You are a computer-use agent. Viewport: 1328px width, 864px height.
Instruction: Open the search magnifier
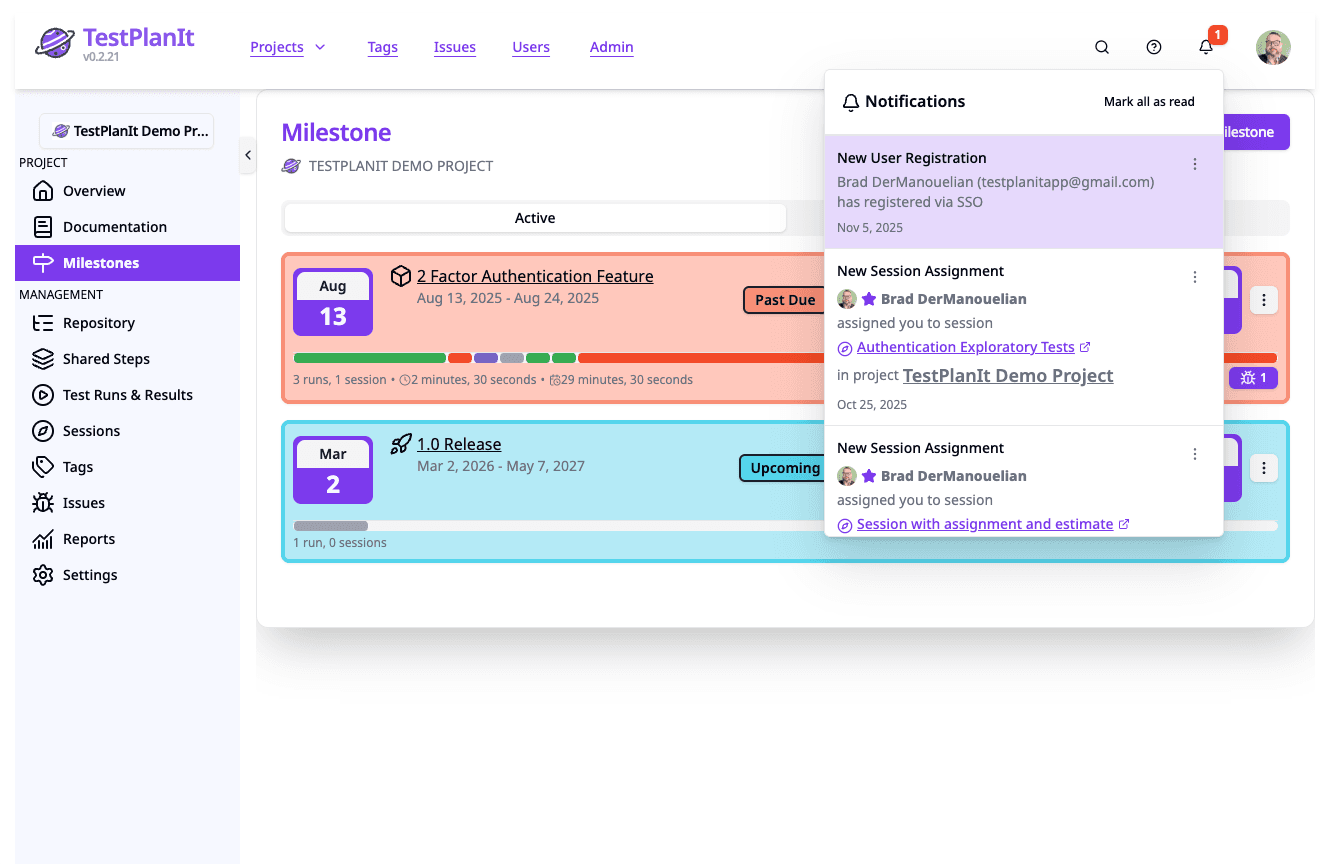tap(1101, 47)
